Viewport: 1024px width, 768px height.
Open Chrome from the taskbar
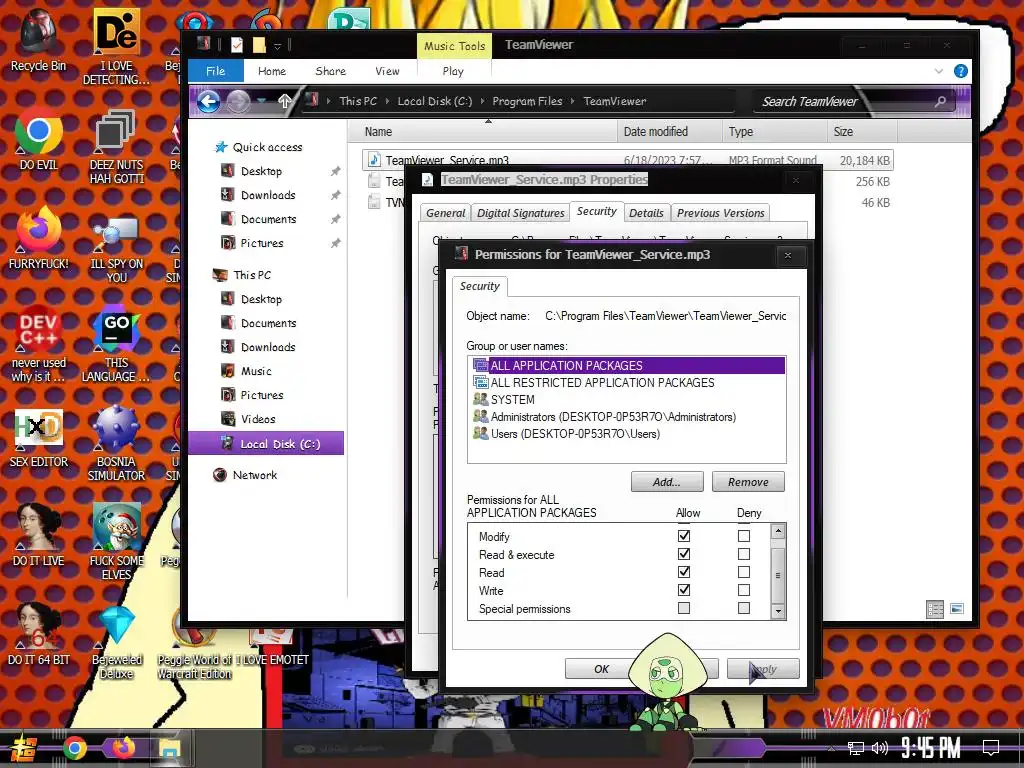[74, 748]
